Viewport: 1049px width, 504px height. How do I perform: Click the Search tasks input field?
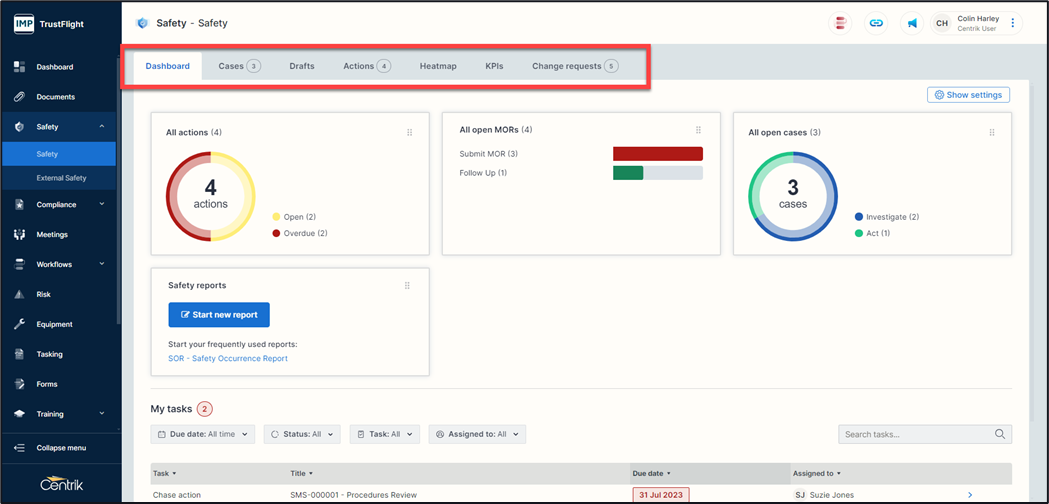coord(915,434)
